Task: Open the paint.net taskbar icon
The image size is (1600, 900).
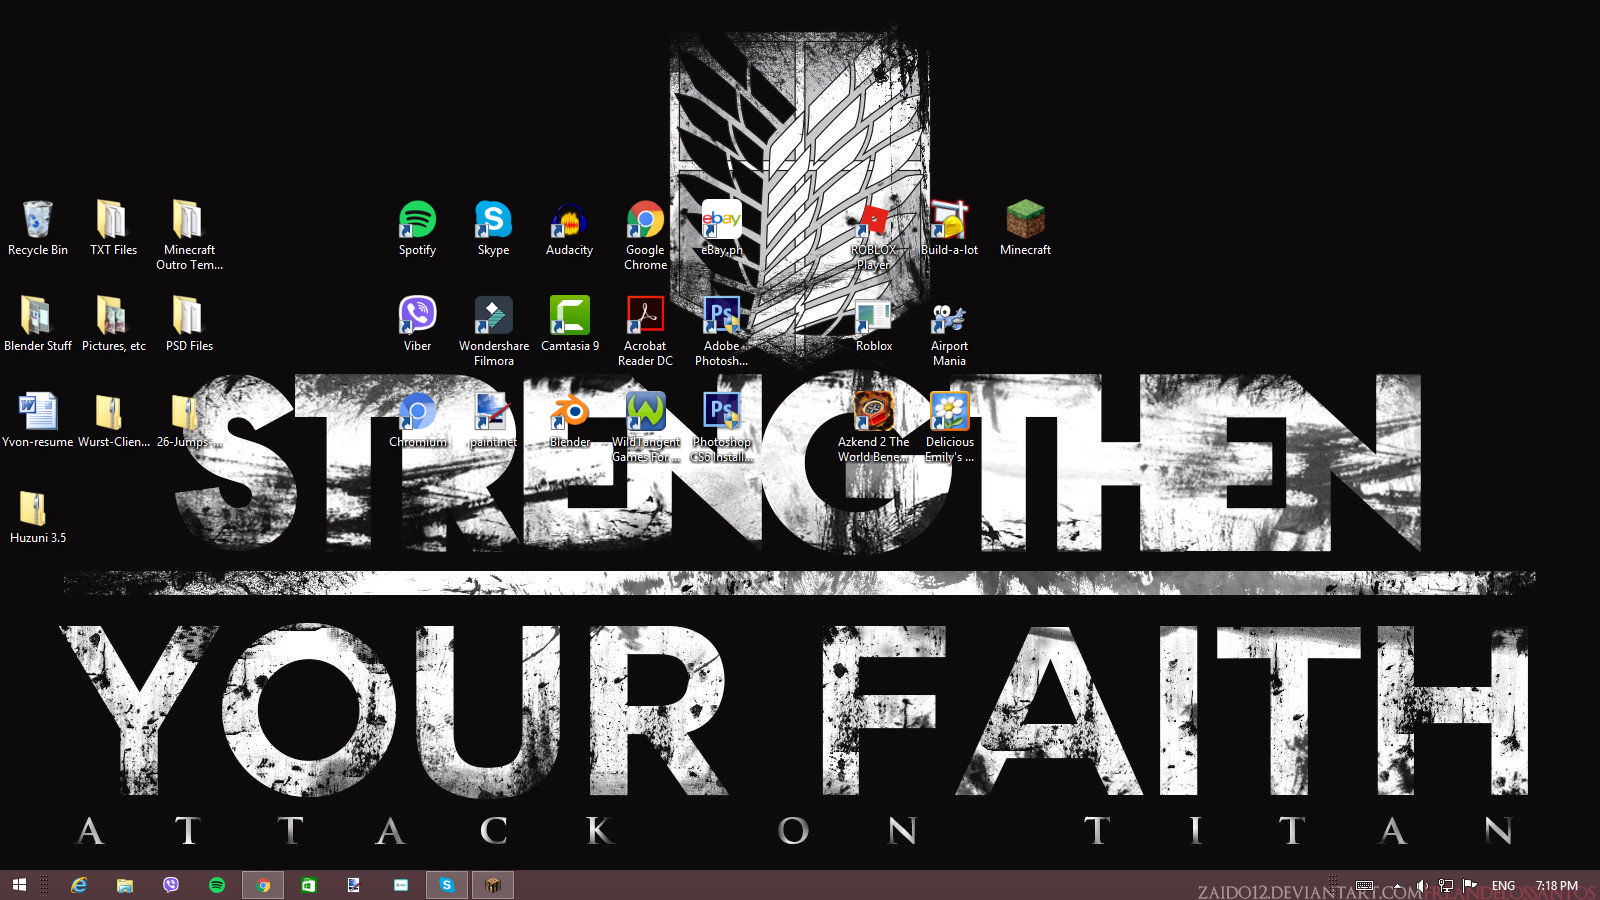Action: [x=354, y=885]
